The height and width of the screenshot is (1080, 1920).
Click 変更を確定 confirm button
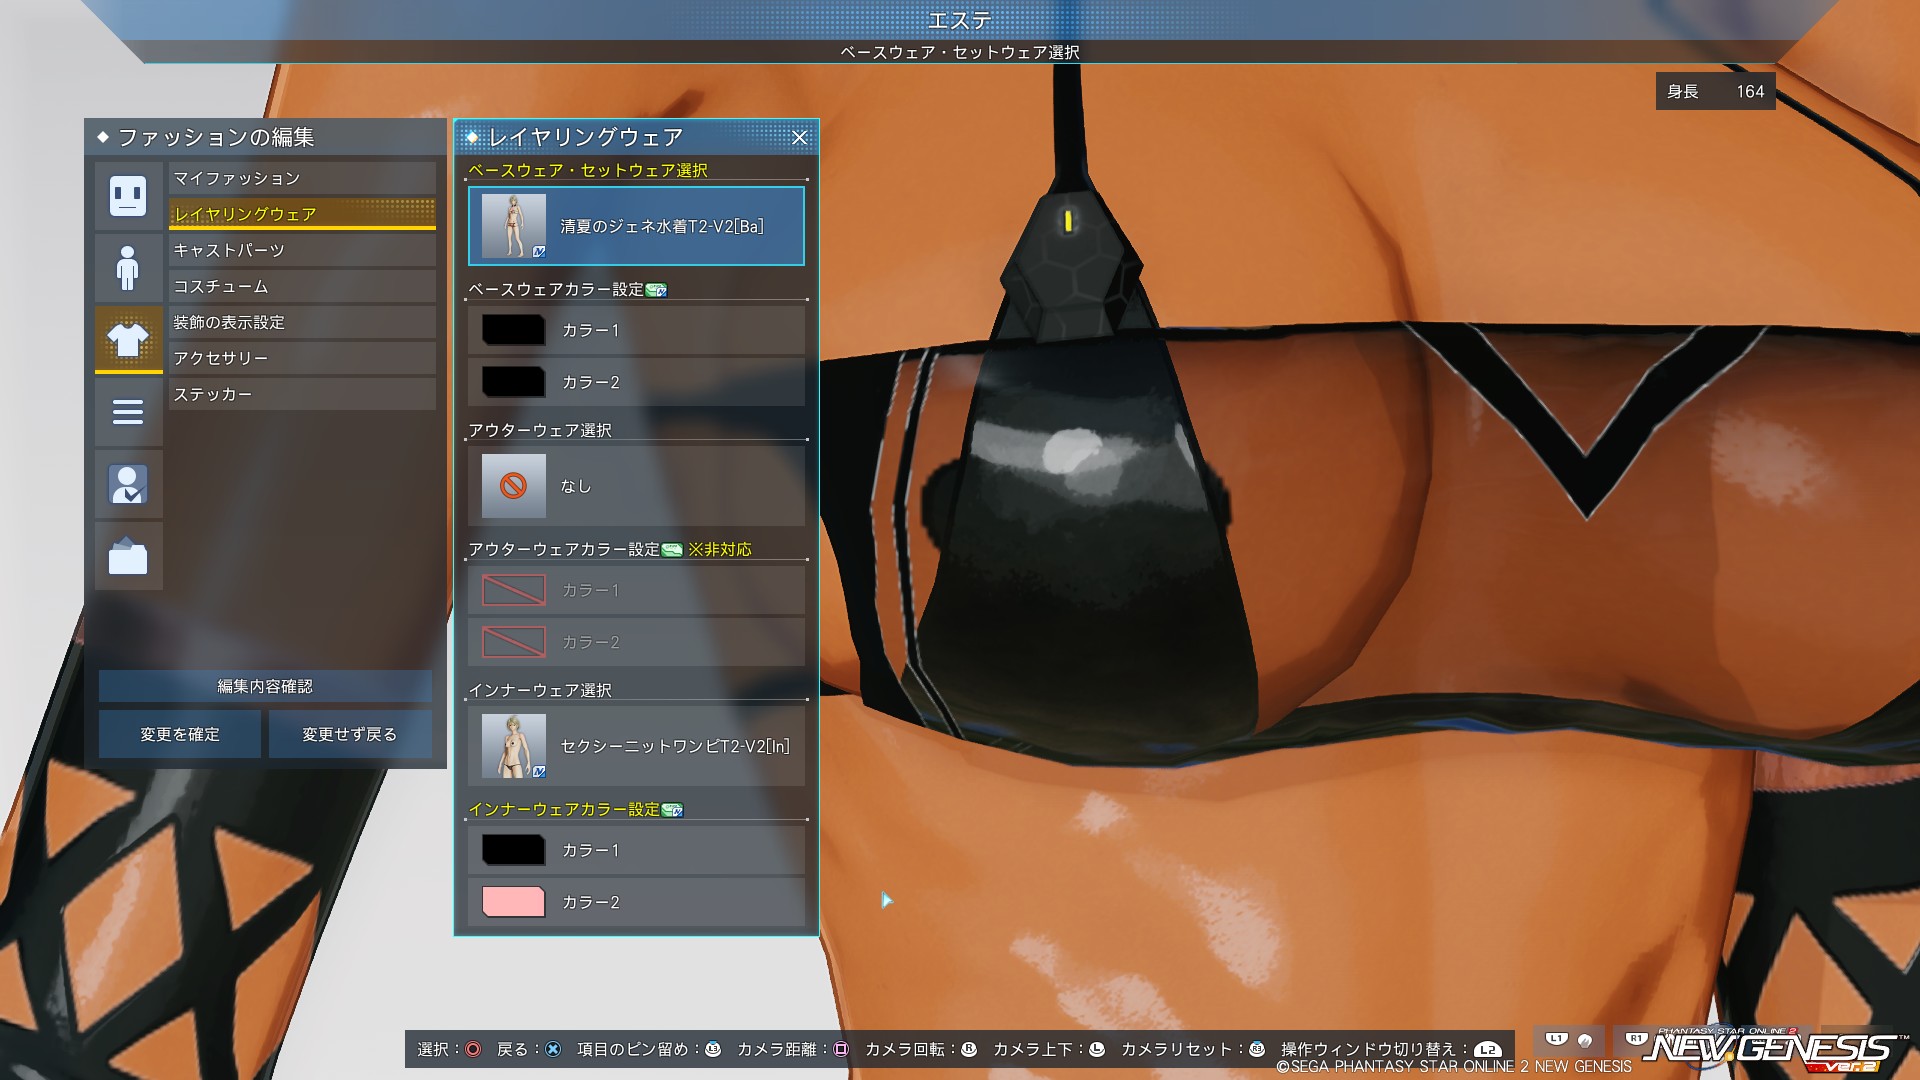point(180,734)
